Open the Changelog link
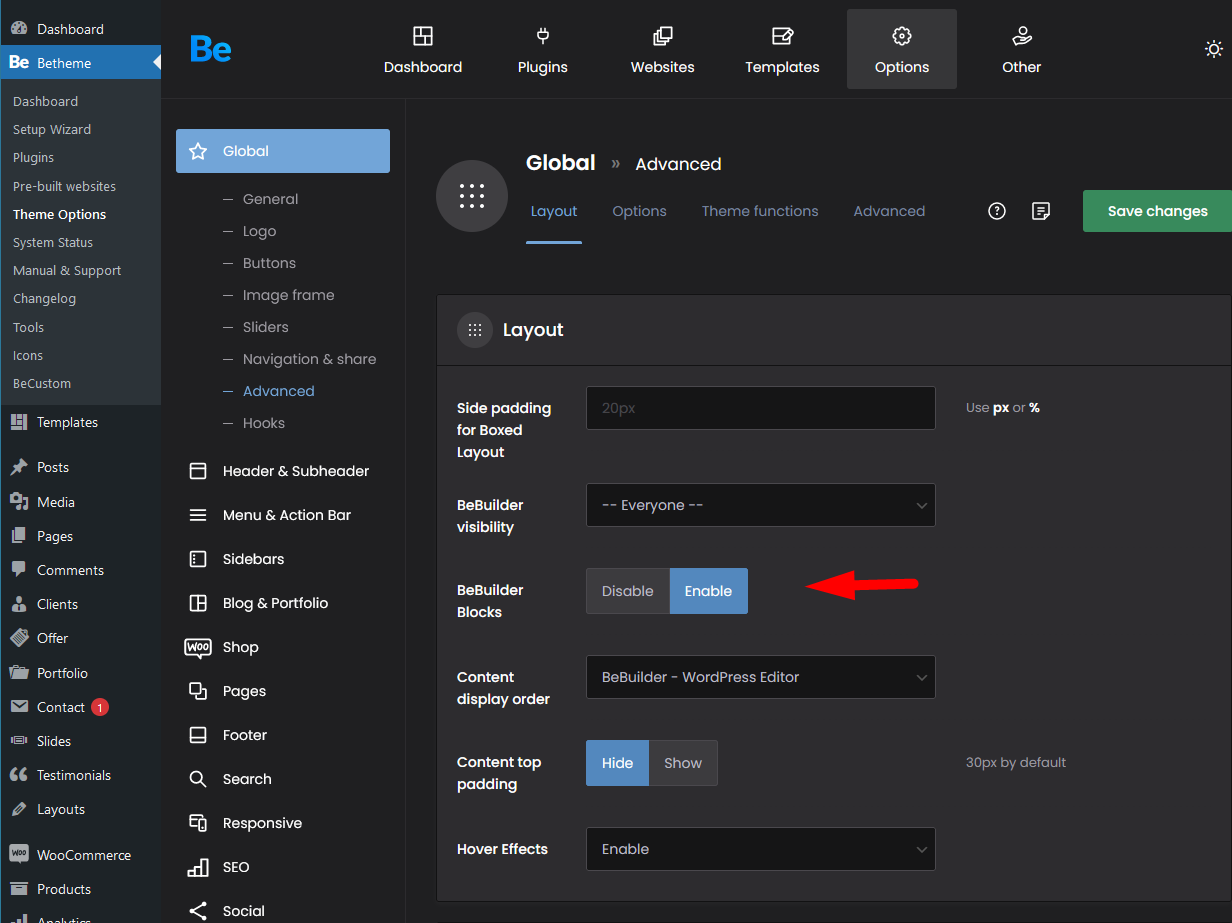This screenshot has height=923, width=1232. point(44,298)
